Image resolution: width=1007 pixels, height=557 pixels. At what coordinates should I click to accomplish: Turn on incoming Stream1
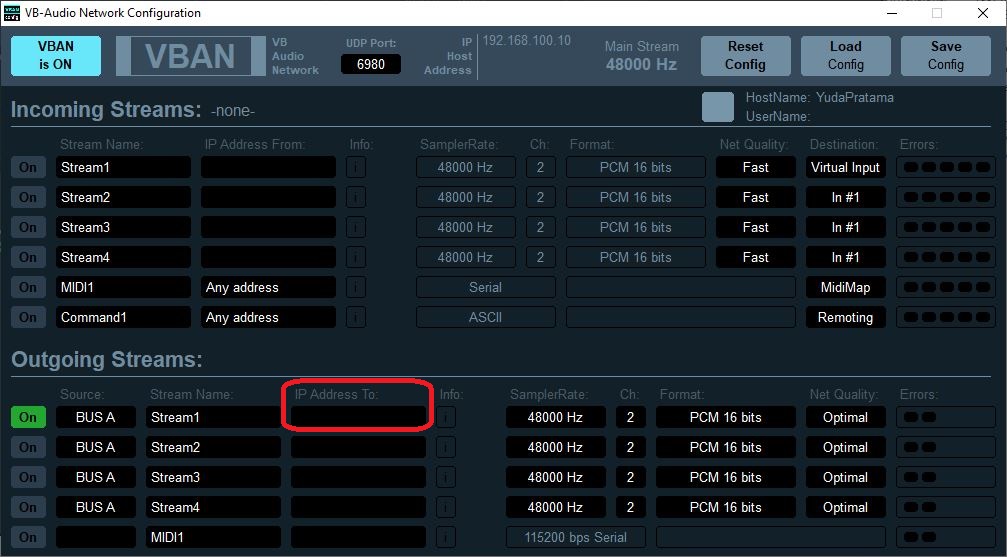28,167
